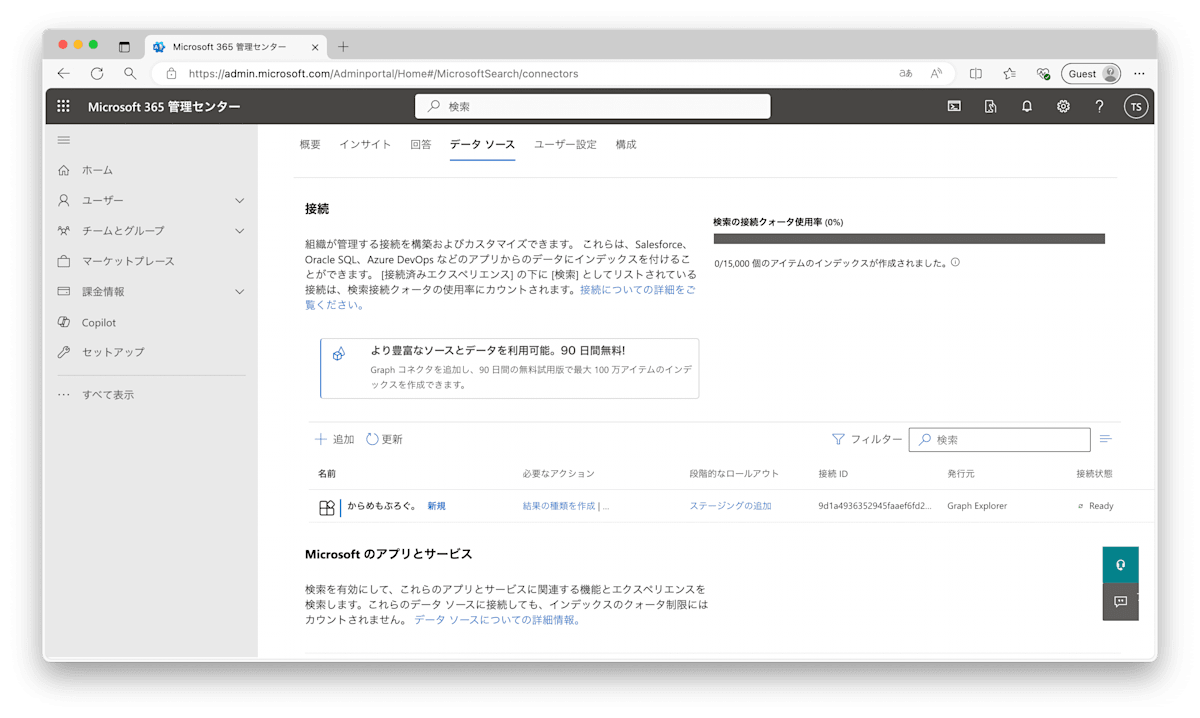Open Copilot in the sidebar
Screen dimensions: 1200x718
pyautogui.click(x=99, y=322)
